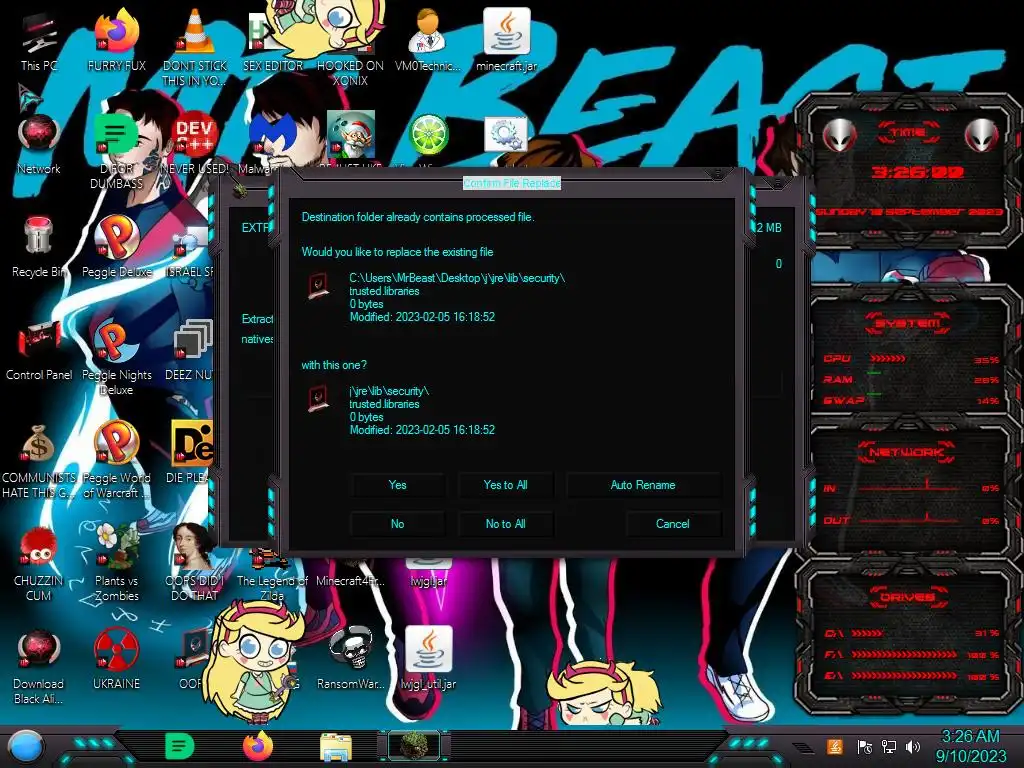Select the minecraft.jar Java file
Screen dimensions: 1024x768
(x=507, y=39)
